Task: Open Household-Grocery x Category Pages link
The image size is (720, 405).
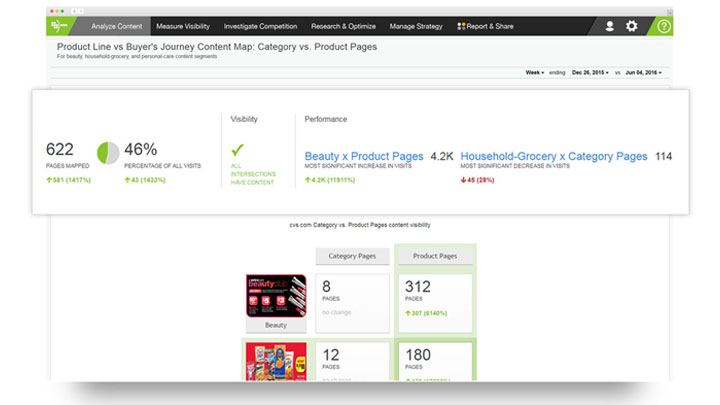Action: point(554,156)
